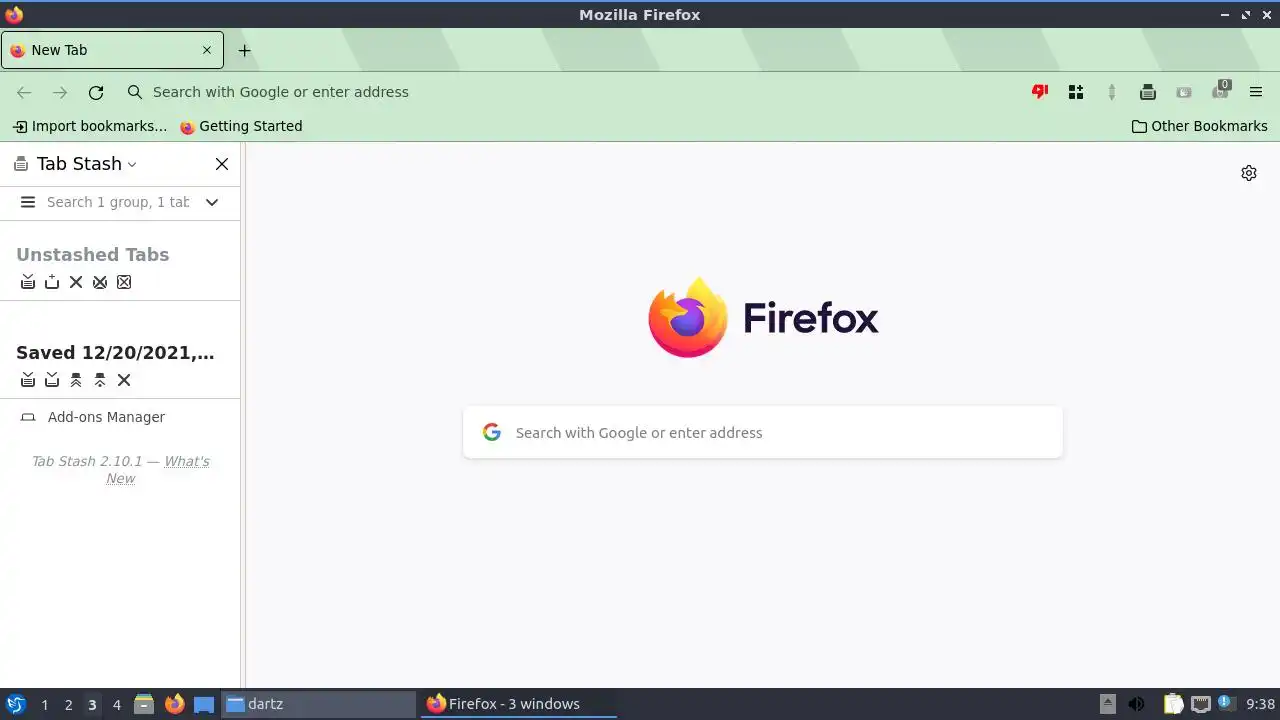Open Tab Stash hamburger menu beside search

click(28, 202)
